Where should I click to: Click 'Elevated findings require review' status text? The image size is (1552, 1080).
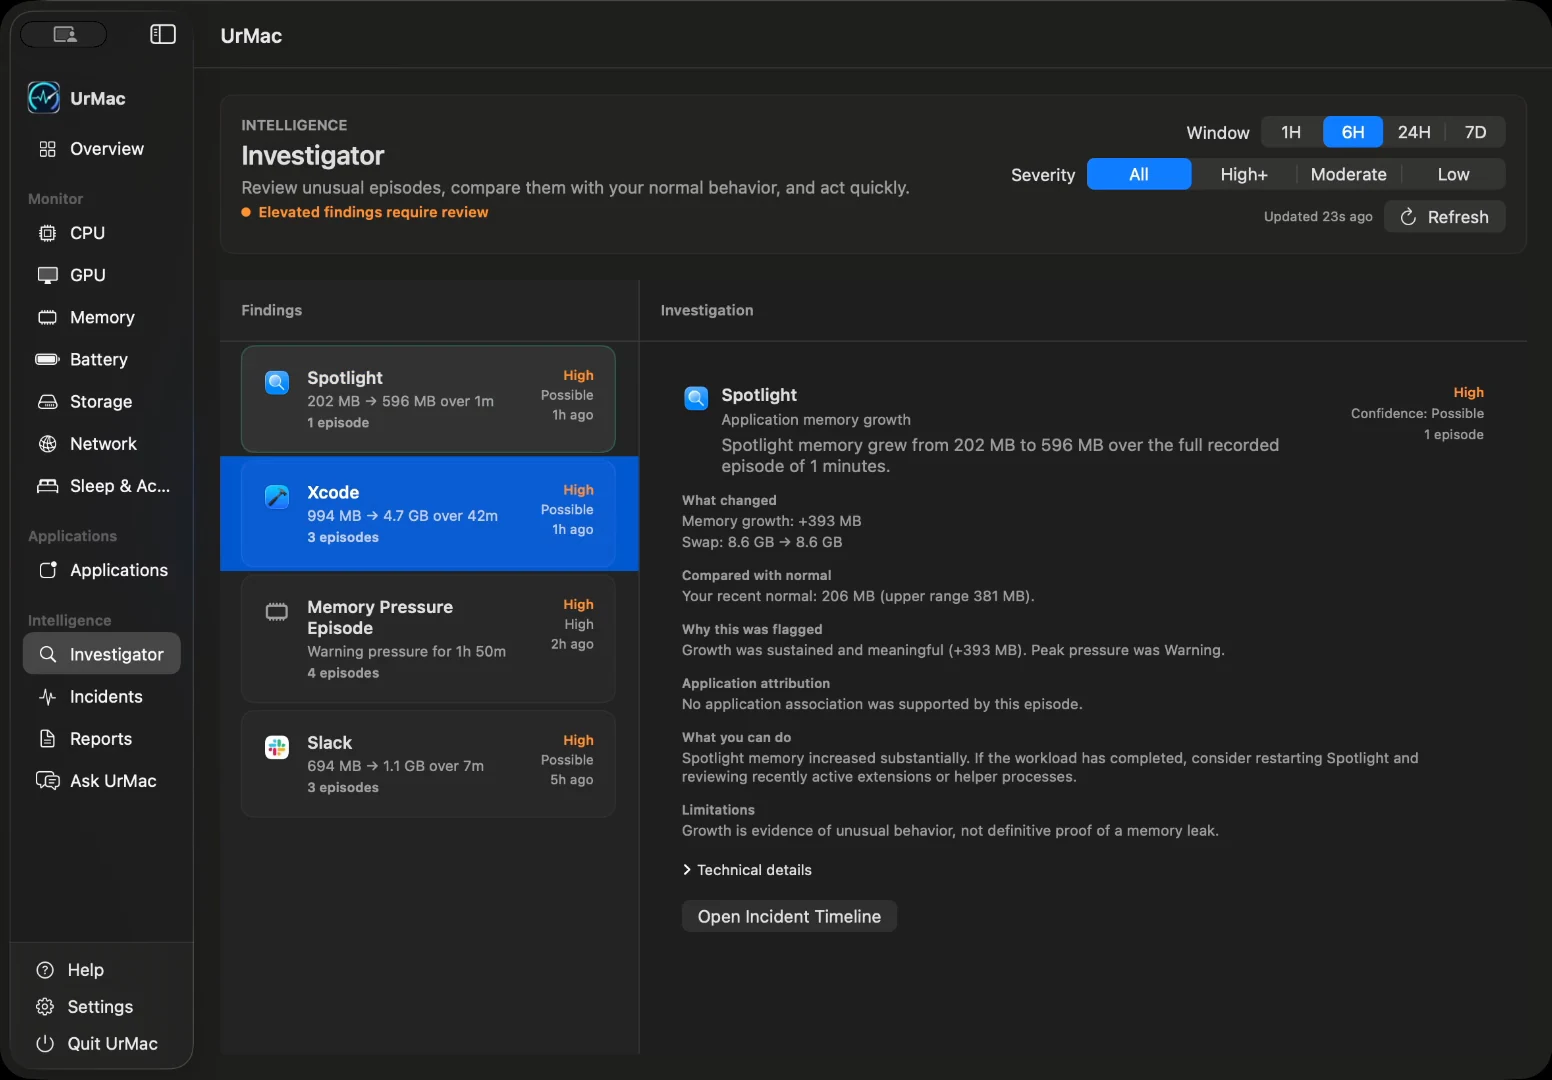tap(373, 212)
